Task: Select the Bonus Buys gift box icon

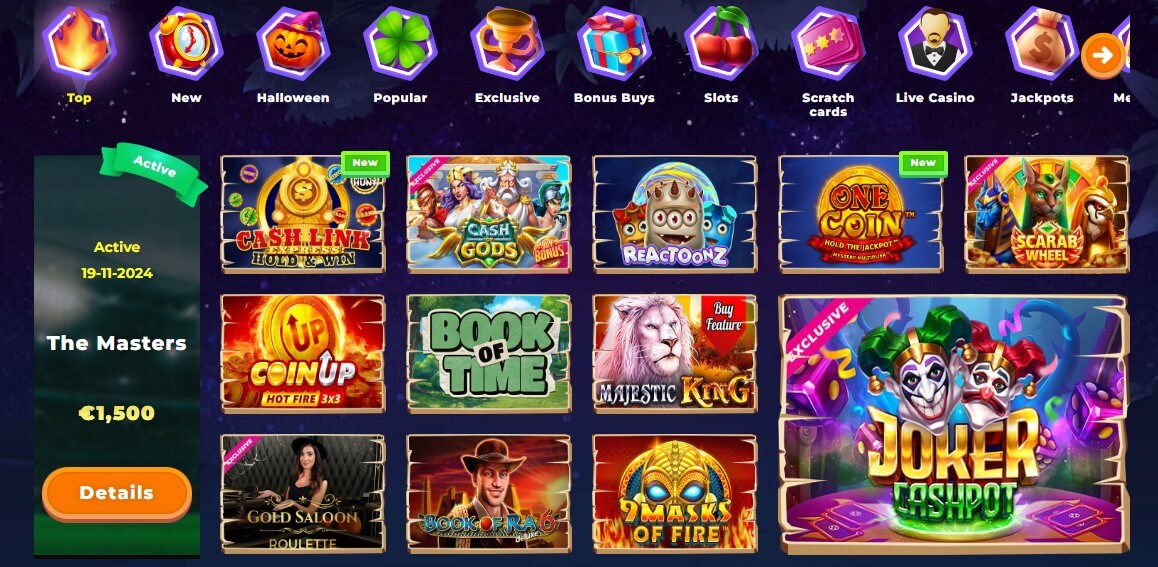Action: pyautogui.click(x=614, y=43)
